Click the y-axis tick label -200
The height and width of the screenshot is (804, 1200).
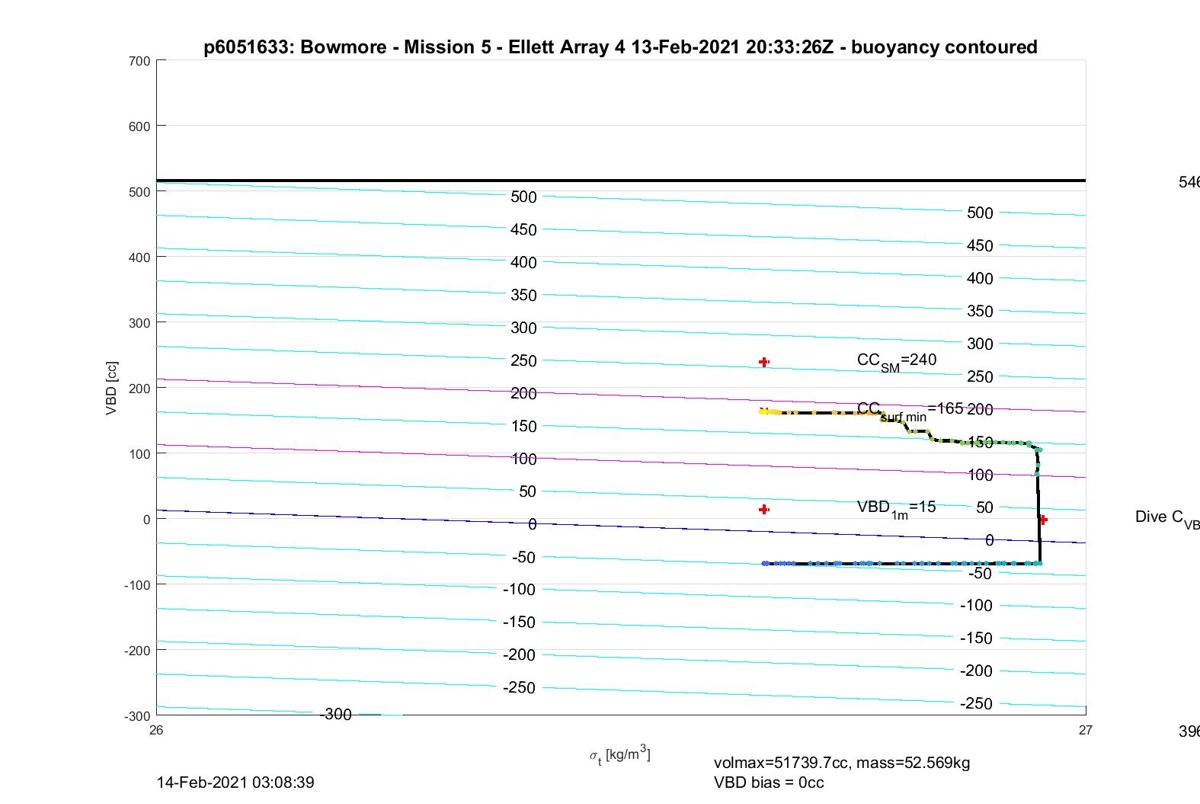tap(136, 650)
